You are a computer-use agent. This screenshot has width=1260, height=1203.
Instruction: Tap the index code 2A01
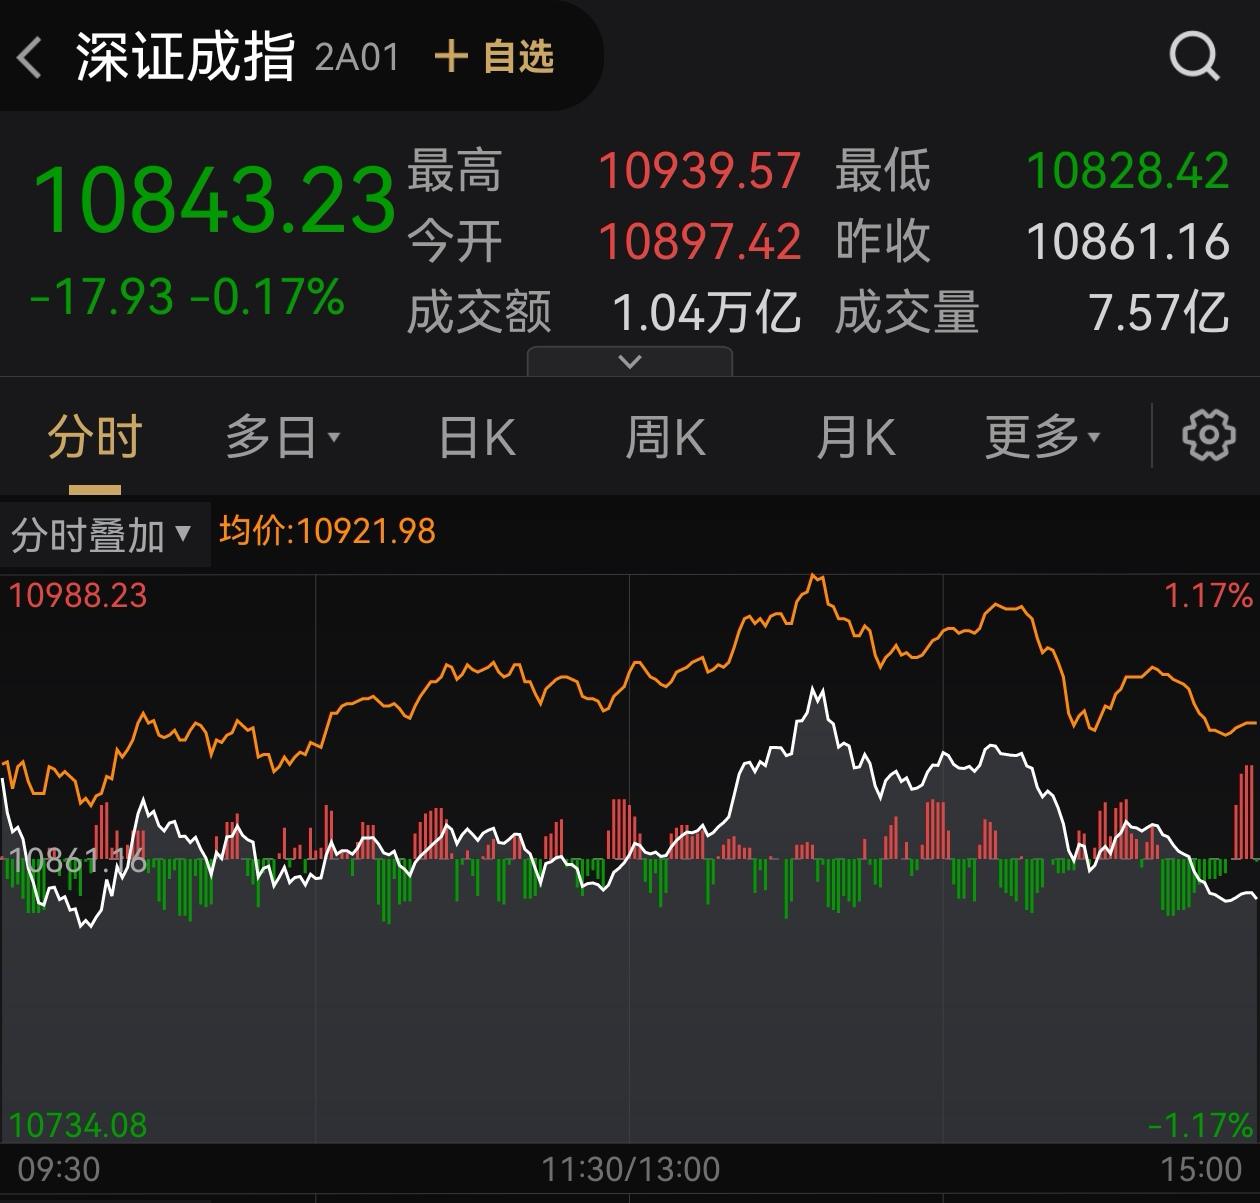357,57
